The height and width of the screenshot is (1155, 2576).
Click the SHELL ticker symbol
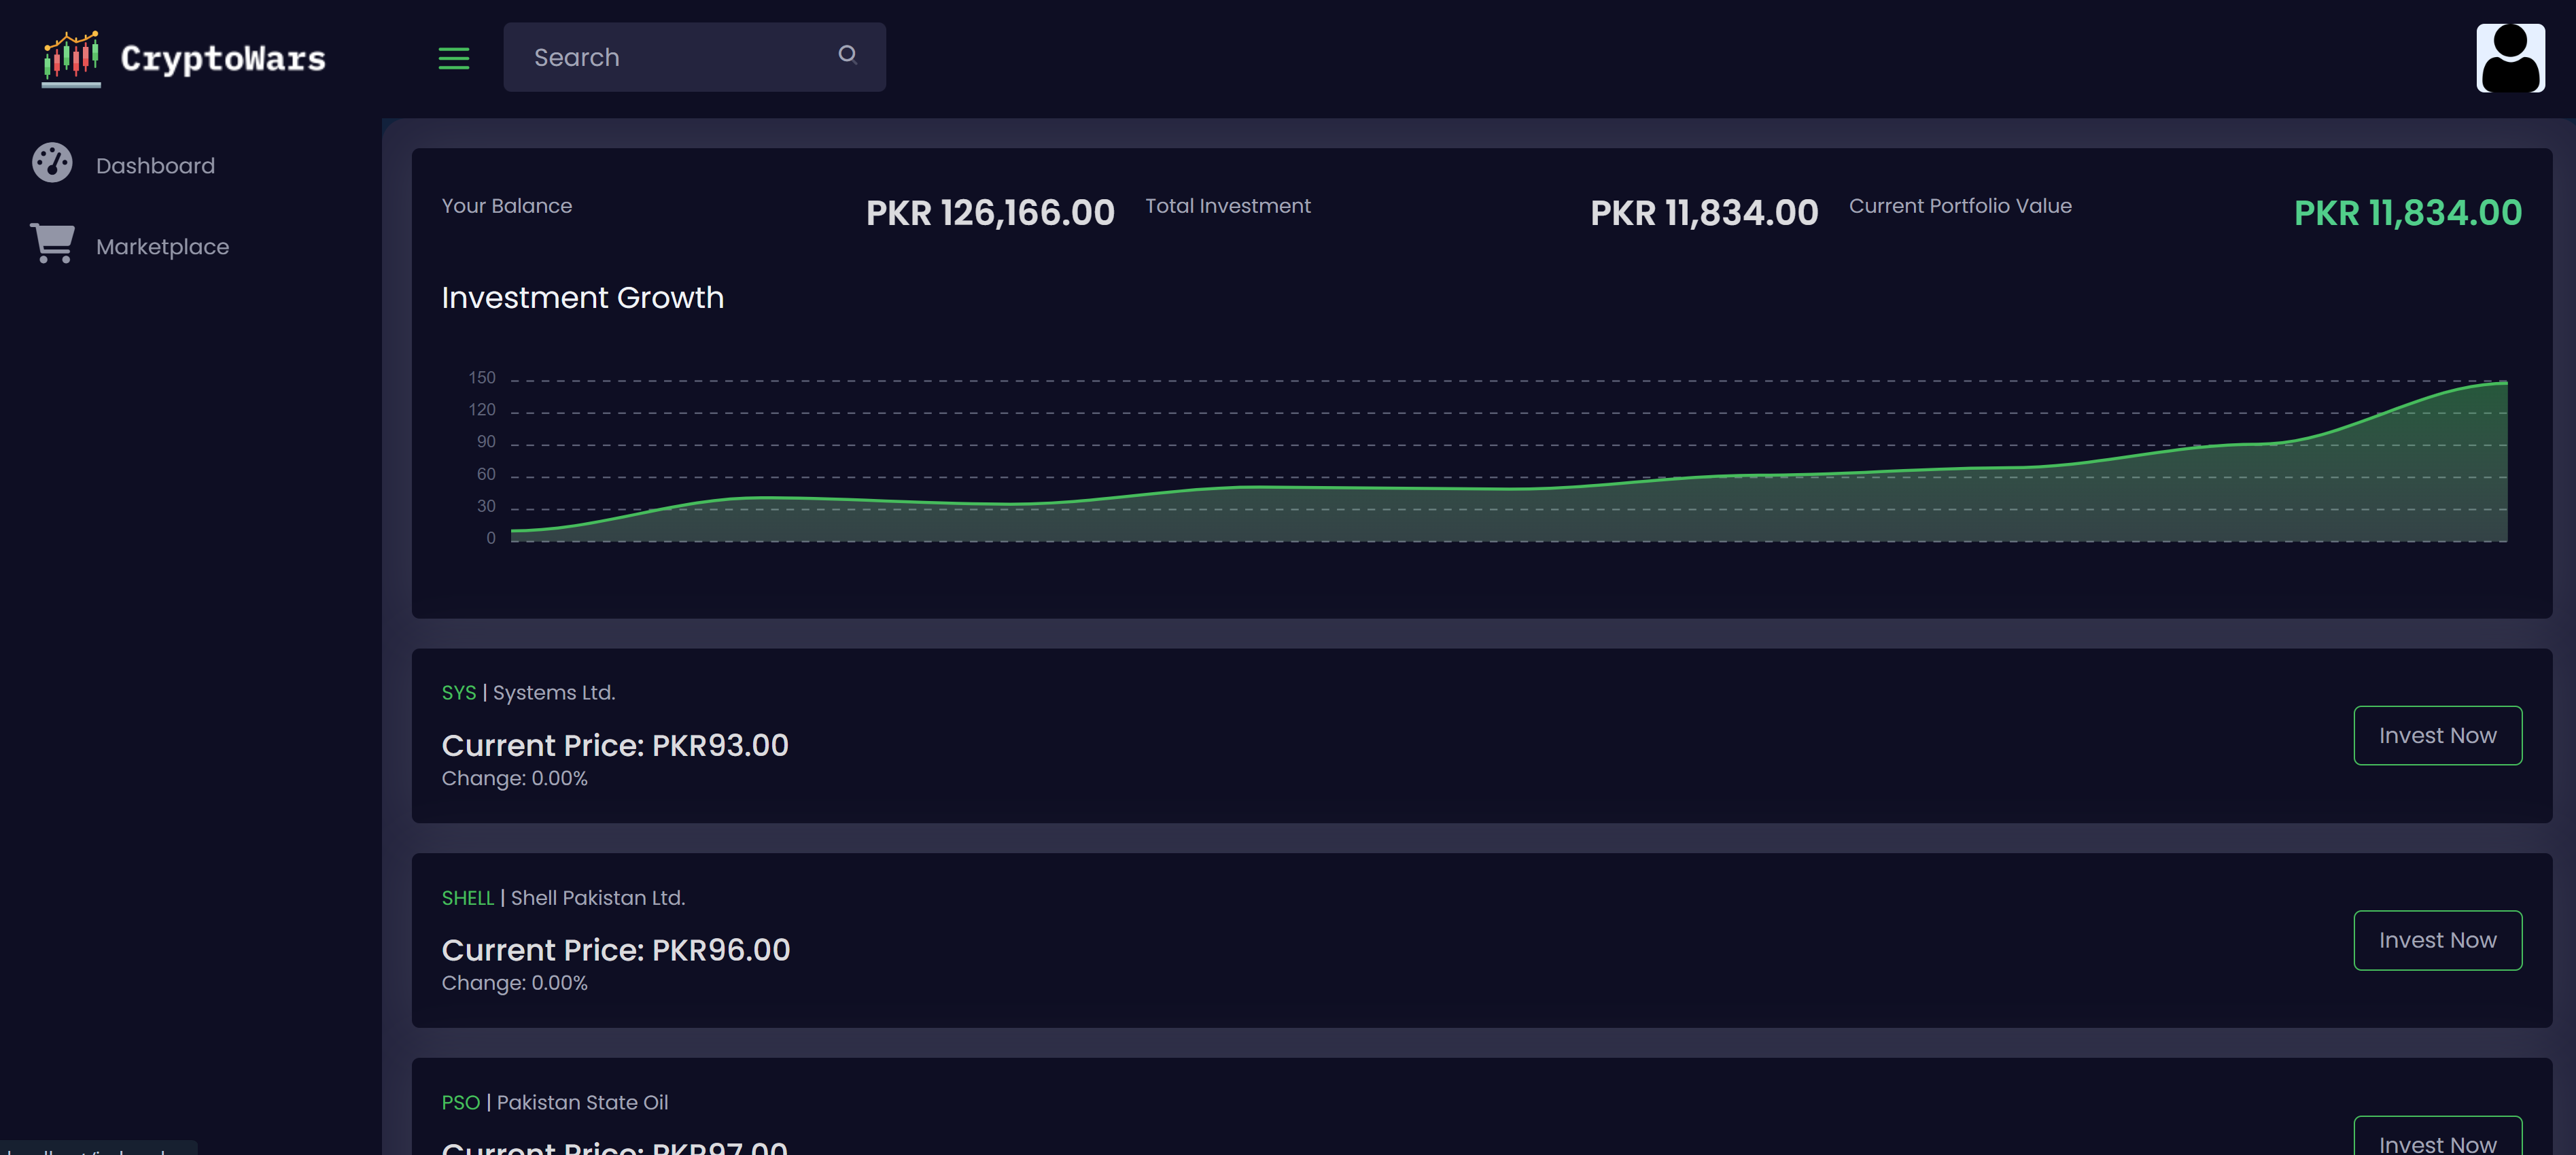click(467, 898)
